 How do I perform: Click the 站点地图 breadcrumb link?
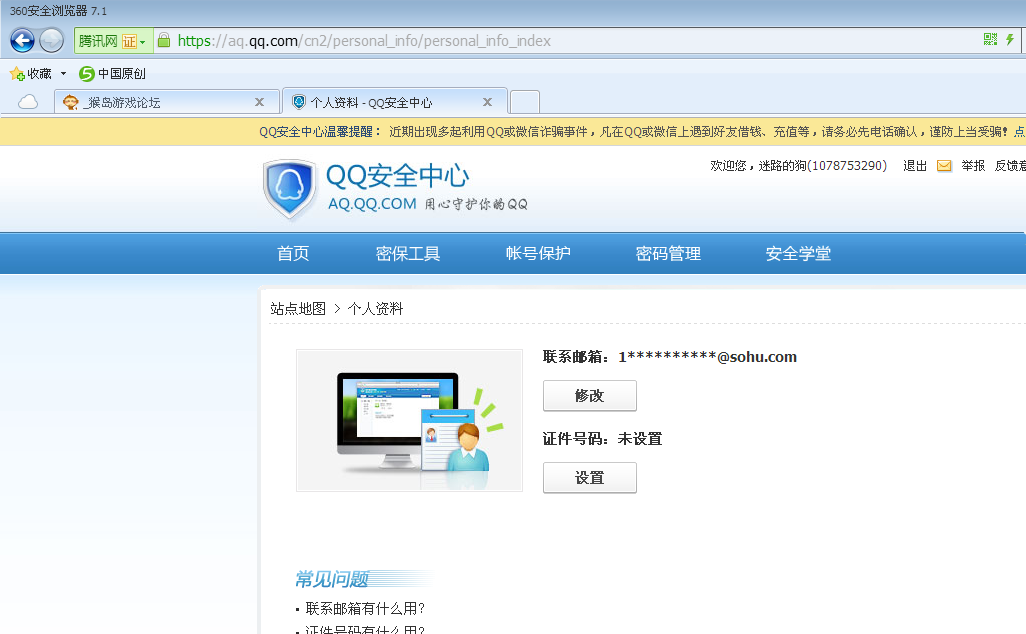click(298, 309)
